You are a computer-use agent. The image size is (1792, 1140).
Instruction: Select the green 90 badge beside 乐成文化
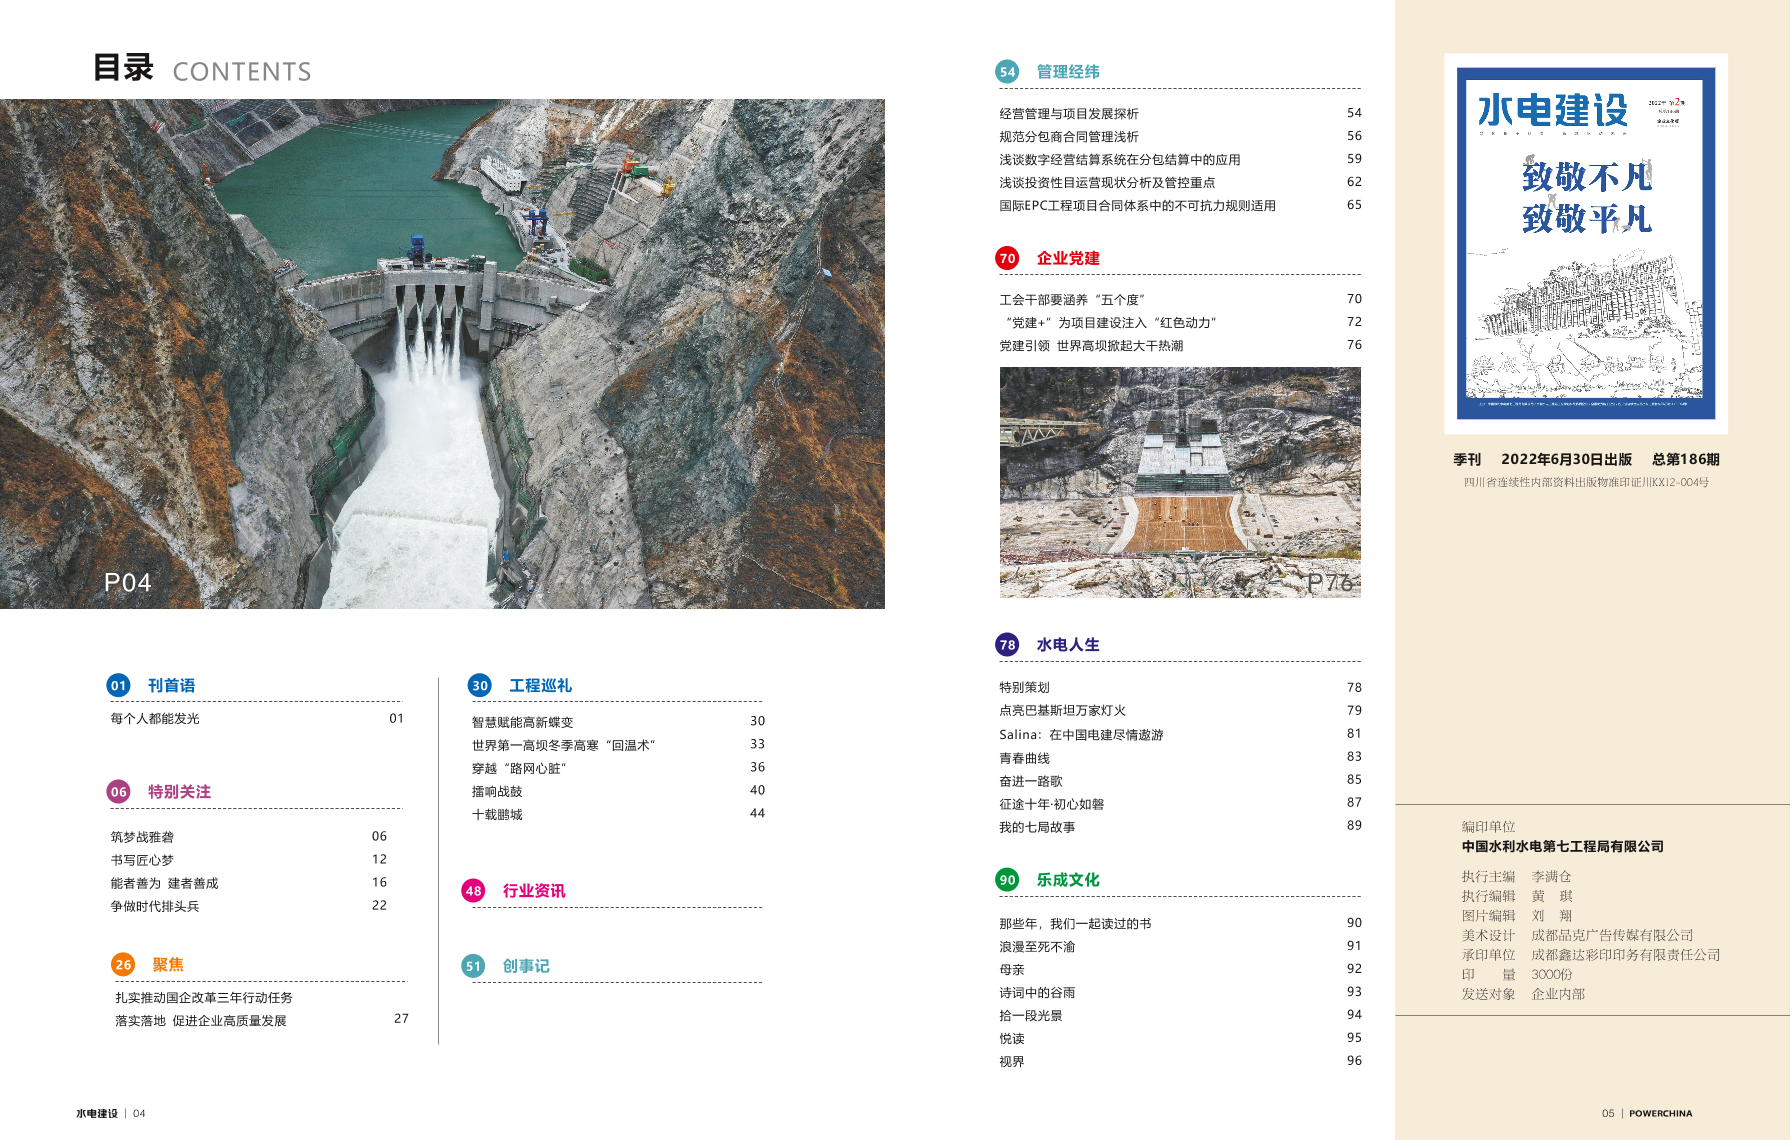(x=1007, y=880)
